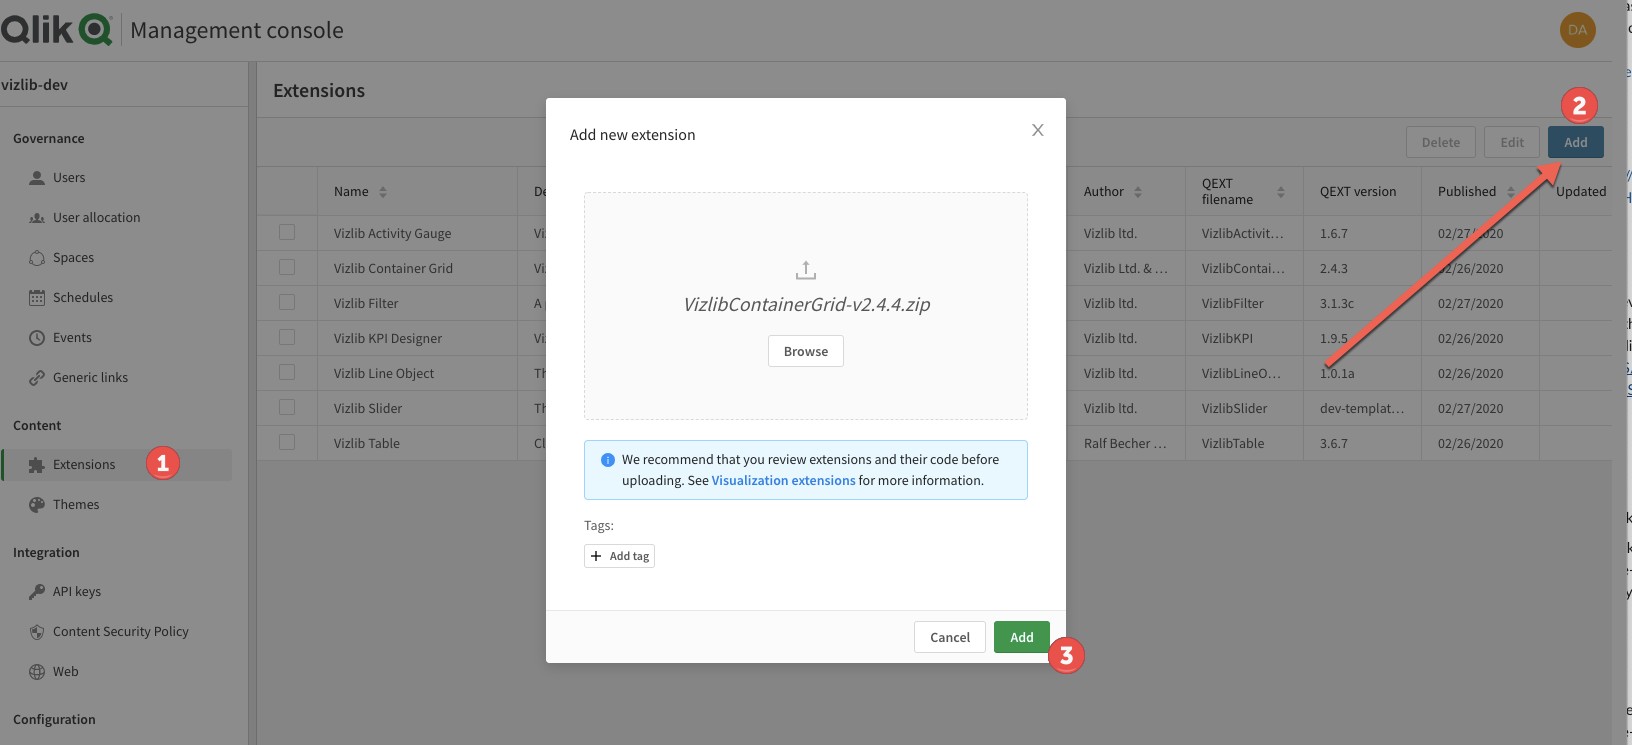Open the Web integration page
This screenshot has width=1632, height=745.
click(x=65, y=672)
